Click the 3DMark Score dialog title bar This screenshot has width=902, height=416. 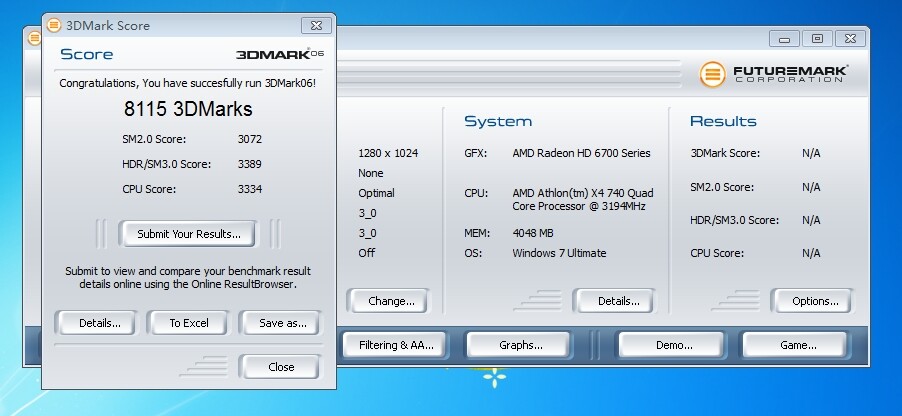[180, 25]
